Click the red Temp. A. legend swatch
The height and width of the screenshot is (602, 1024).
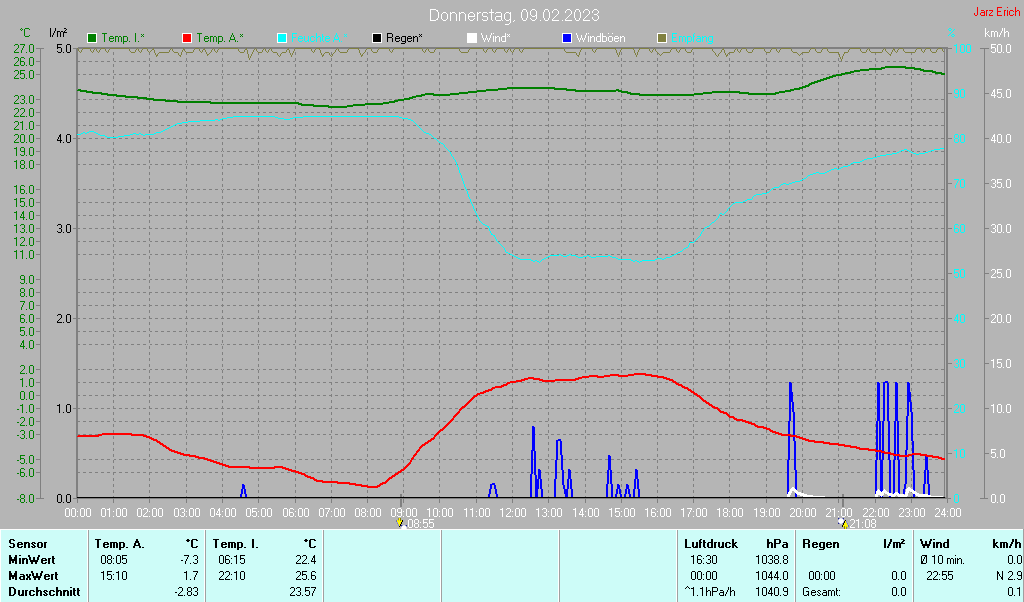coord(187,39)
